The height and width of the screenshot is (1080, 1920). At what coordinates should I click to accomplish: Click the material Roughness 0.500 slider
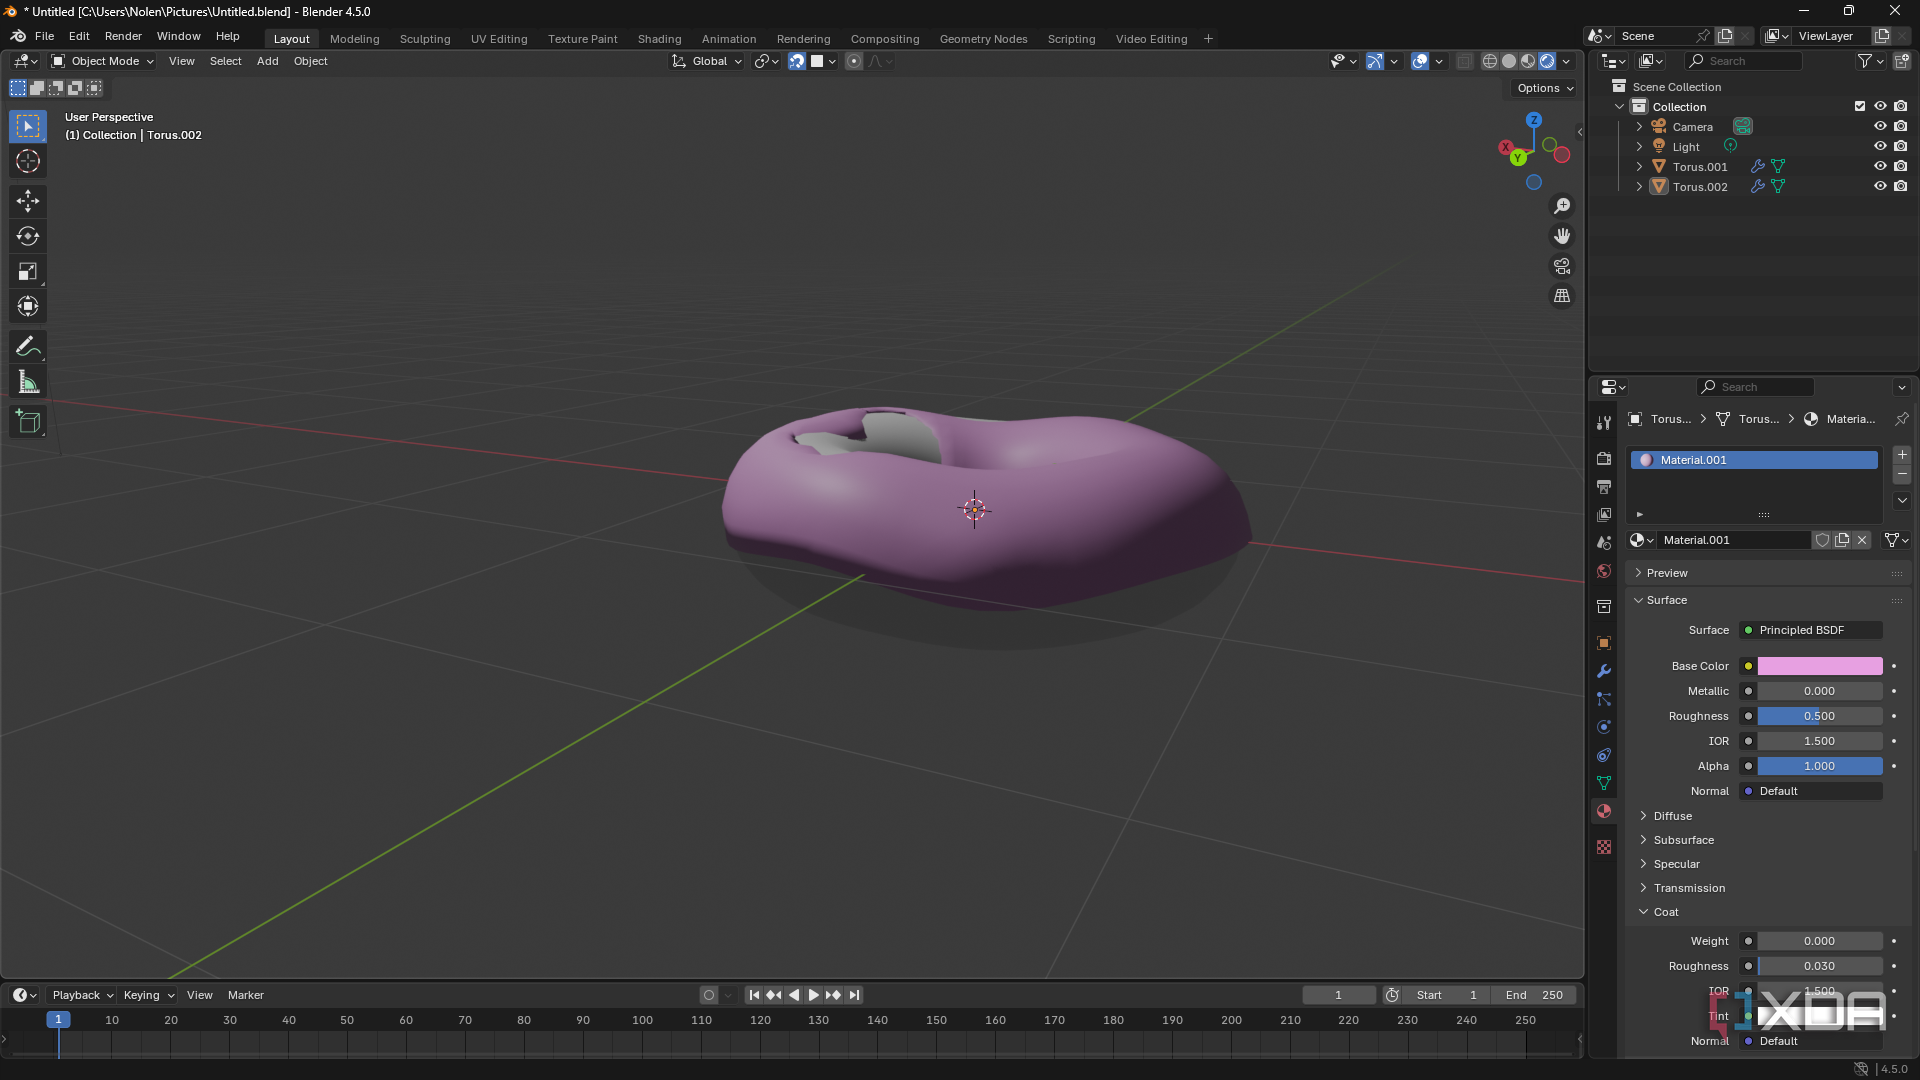[x=1820, y=716]
